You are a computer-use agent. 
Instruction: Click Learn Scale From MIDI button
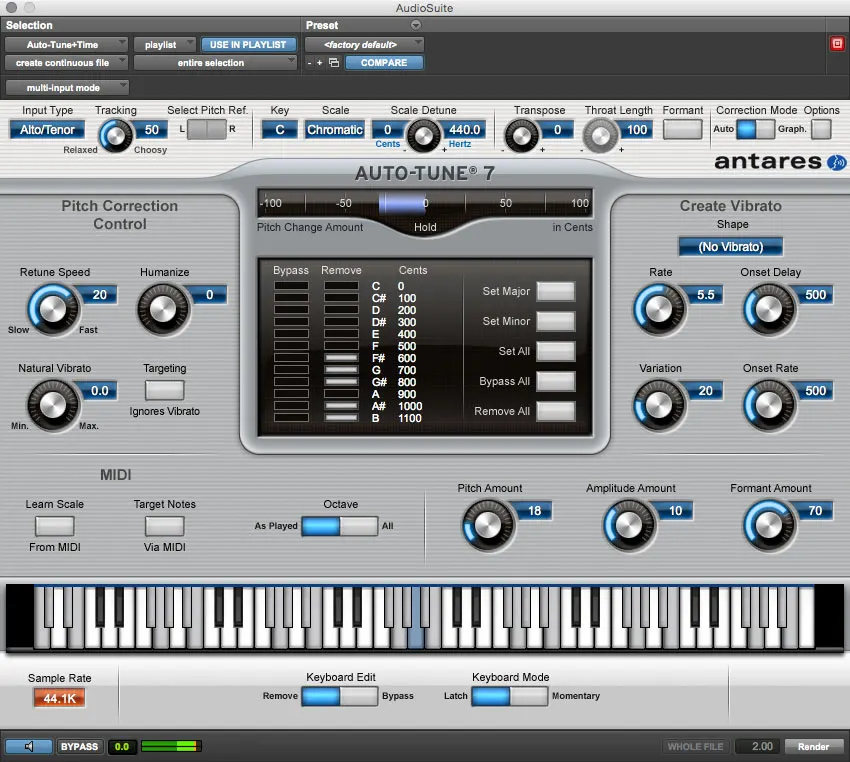(x=54, y=526)
